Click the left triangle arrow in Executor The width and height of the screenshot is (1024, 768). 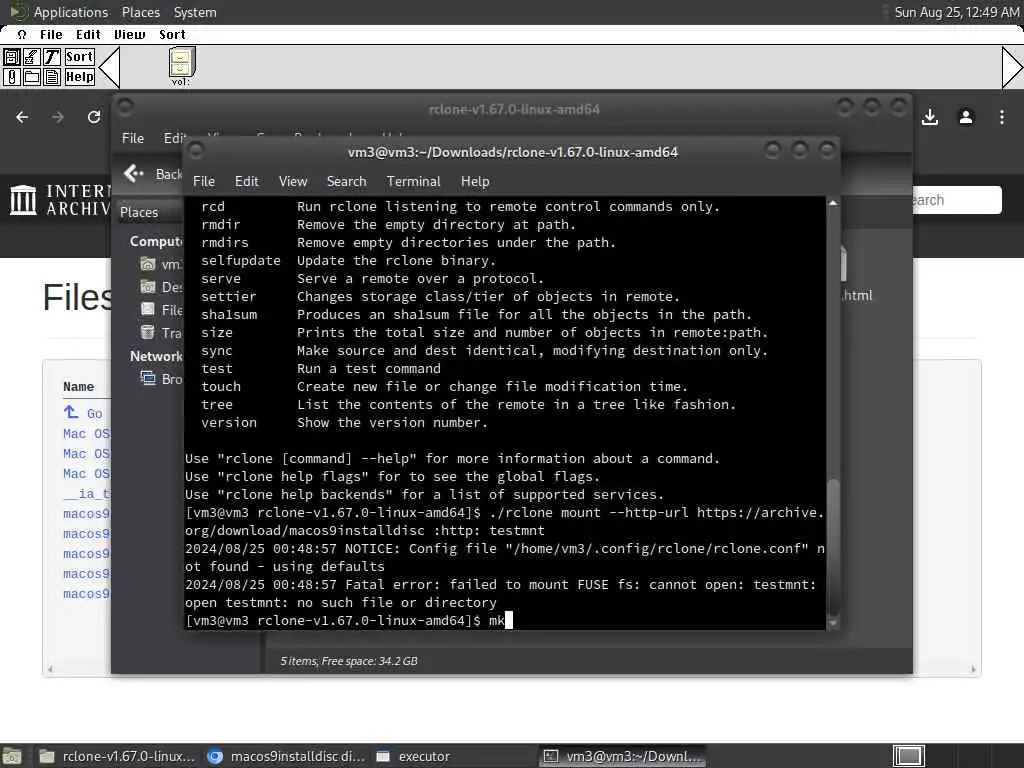pyautogui.click(x=109, y=67)
